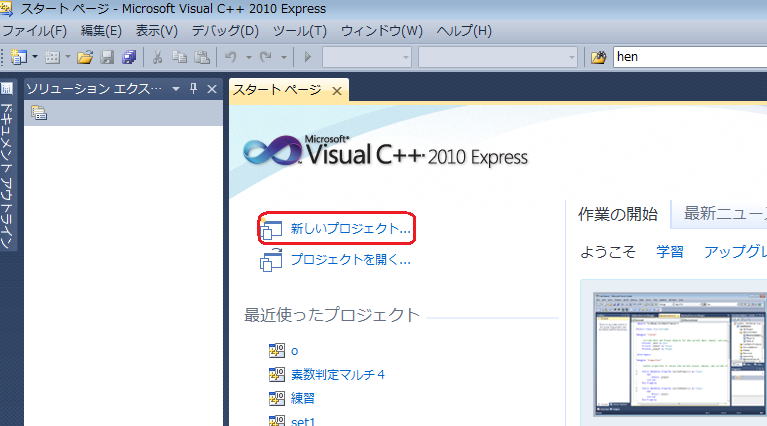
Task: Open recent project 練習
Action: [302, 398]
